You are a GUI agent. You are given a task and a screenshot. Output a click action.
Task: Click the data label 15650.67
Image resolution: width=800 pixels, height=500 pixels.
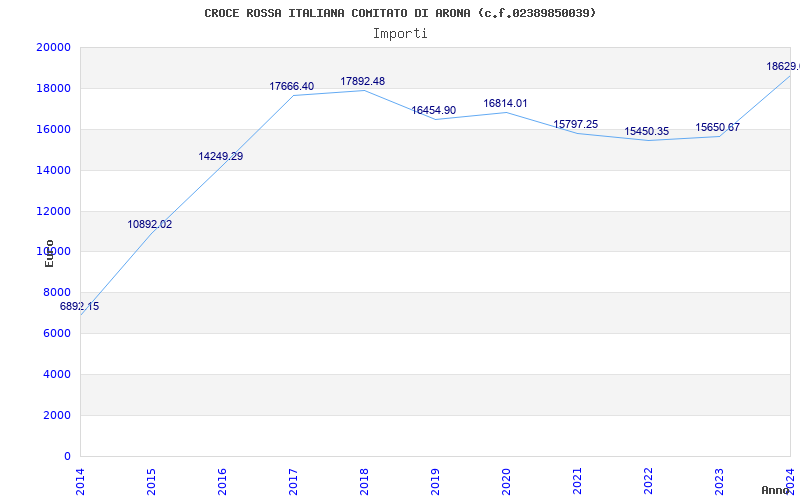click(717, 127)
